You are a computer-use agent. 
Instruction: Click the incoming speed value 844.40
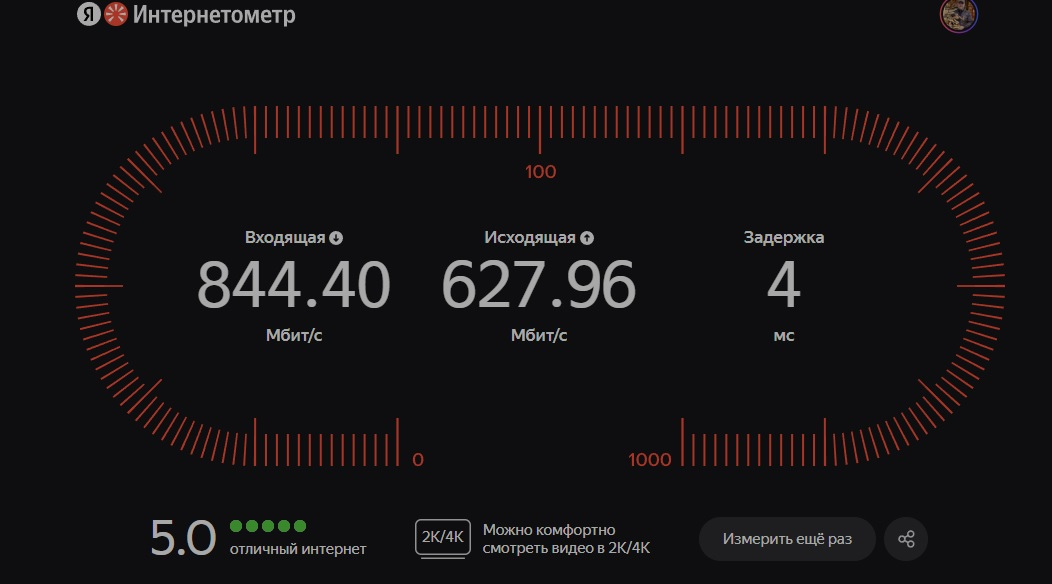pos(293,285)
